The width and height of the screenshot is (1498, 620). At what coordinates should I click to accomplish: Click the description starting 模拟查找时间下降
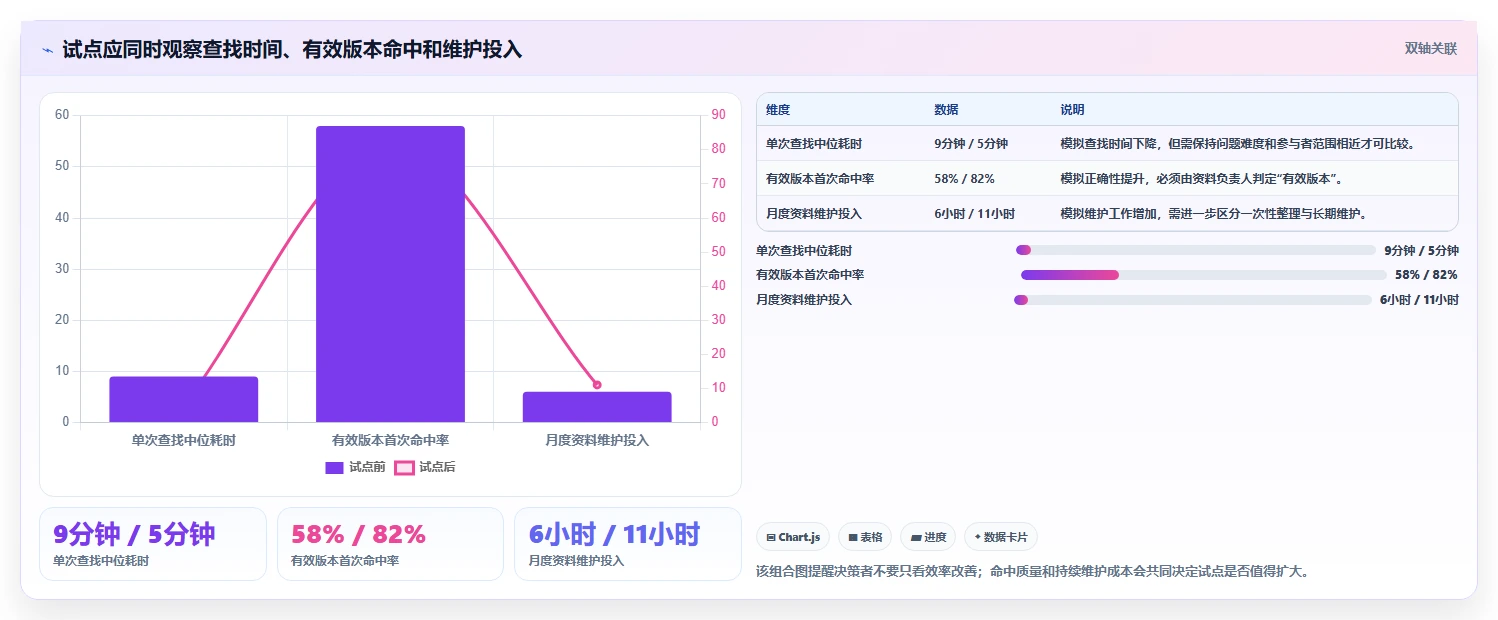1237,144
